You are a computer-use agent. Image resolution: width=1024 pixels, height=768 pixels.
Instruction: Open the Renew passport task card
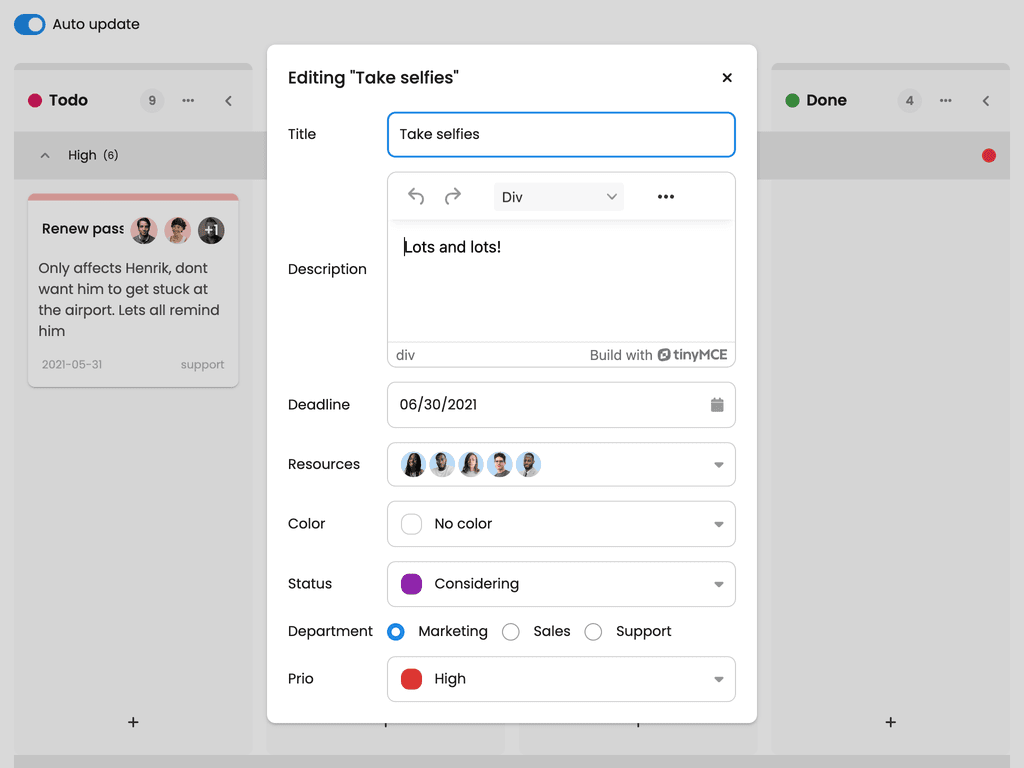(x=133, y=291)
